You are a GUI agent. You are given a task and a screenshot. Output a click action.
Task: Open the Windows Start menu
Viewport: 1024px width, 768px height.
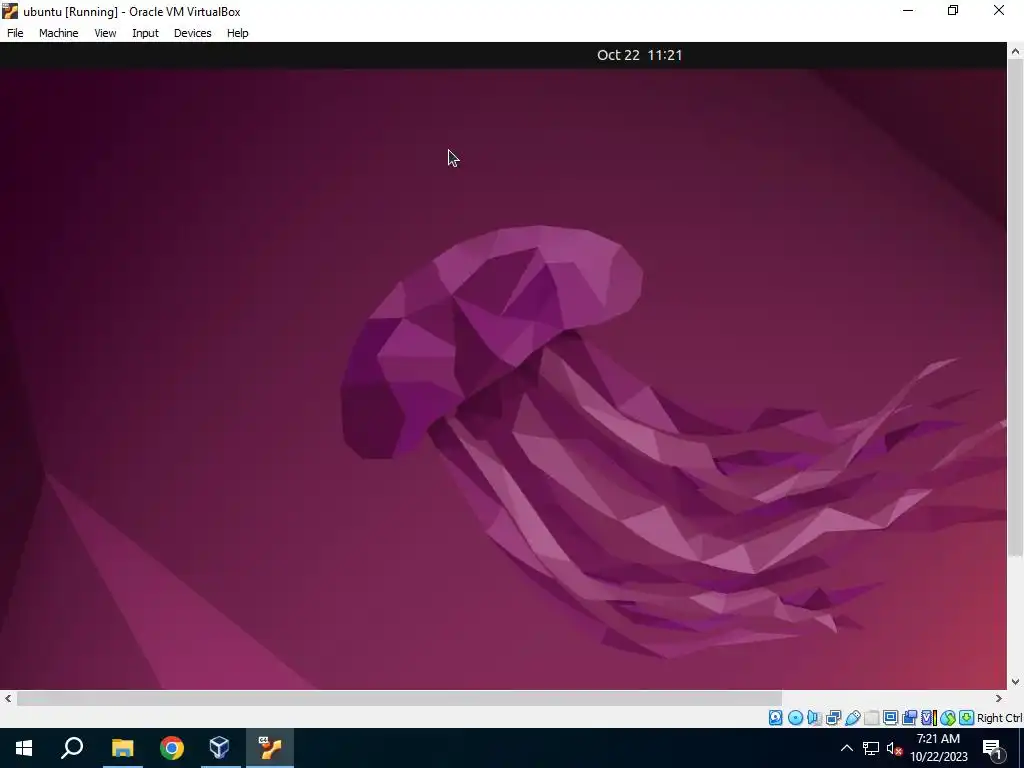(x=24, y=748)
